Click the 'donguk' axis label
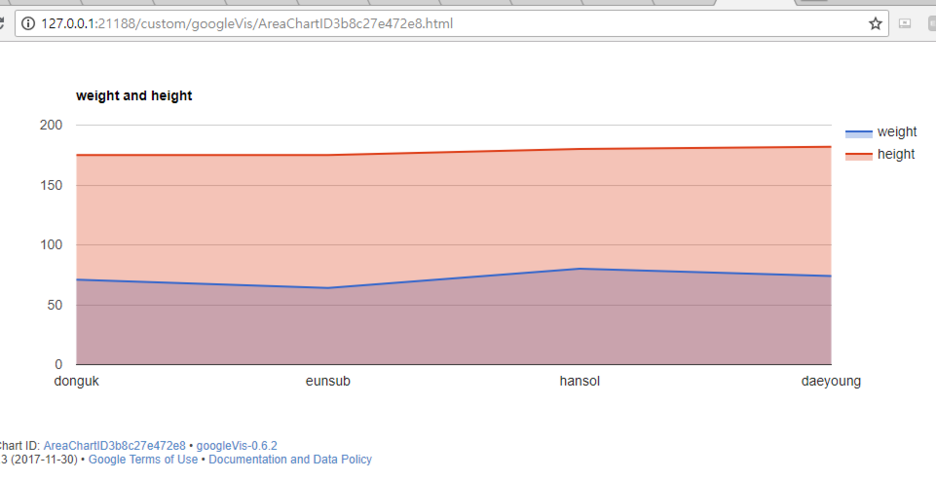The image size is (936, 480). coord(76,381)
